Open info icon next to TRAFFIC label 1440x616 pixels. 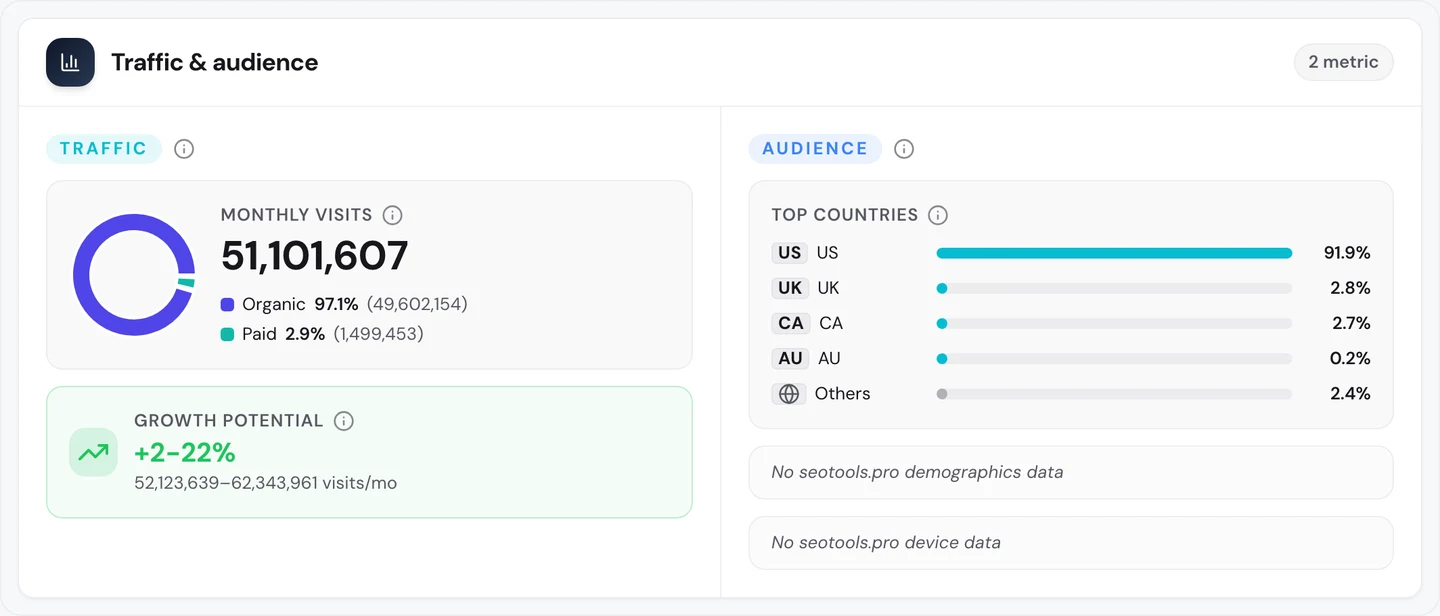pos(184,149)
